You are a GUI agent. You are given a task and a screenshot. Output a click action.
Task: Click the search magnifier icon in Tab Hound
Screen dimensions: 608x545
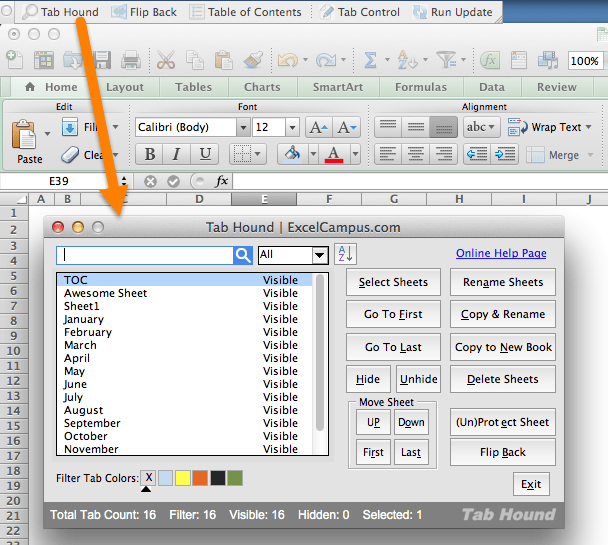(x=243, y=255)
